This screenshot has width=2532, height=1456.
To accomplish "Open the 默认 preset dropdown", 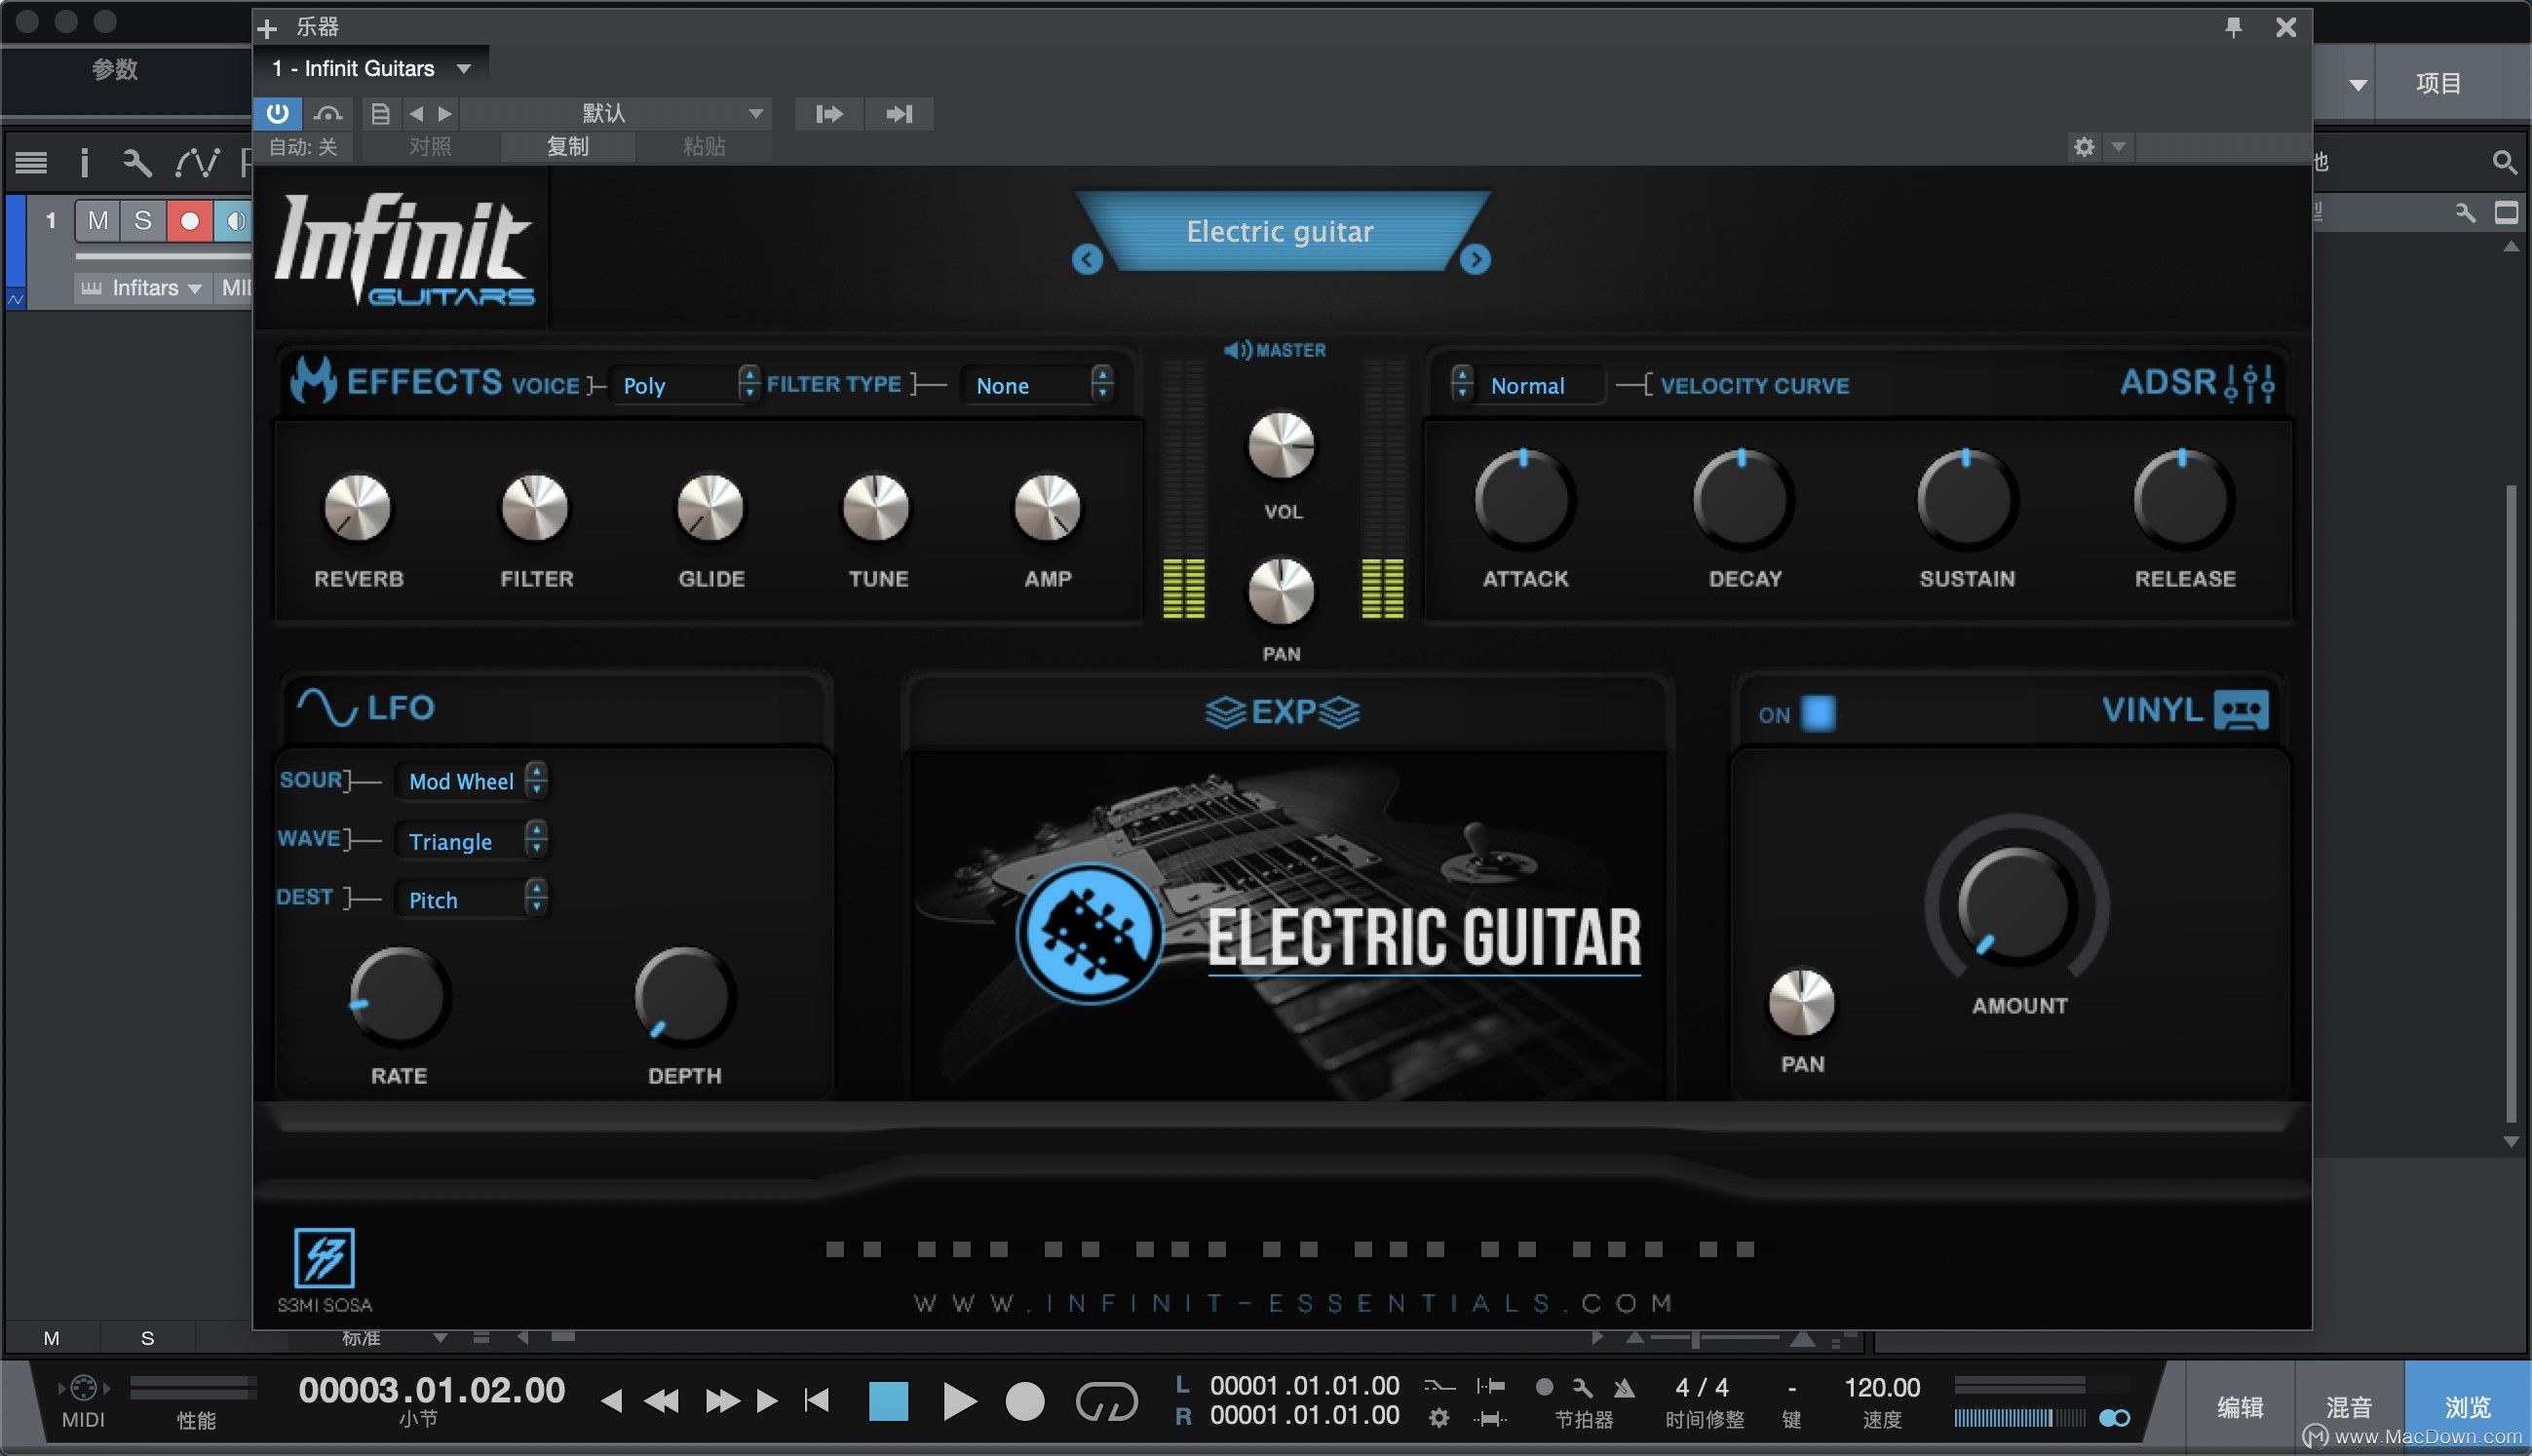I will tap(615, 113).
